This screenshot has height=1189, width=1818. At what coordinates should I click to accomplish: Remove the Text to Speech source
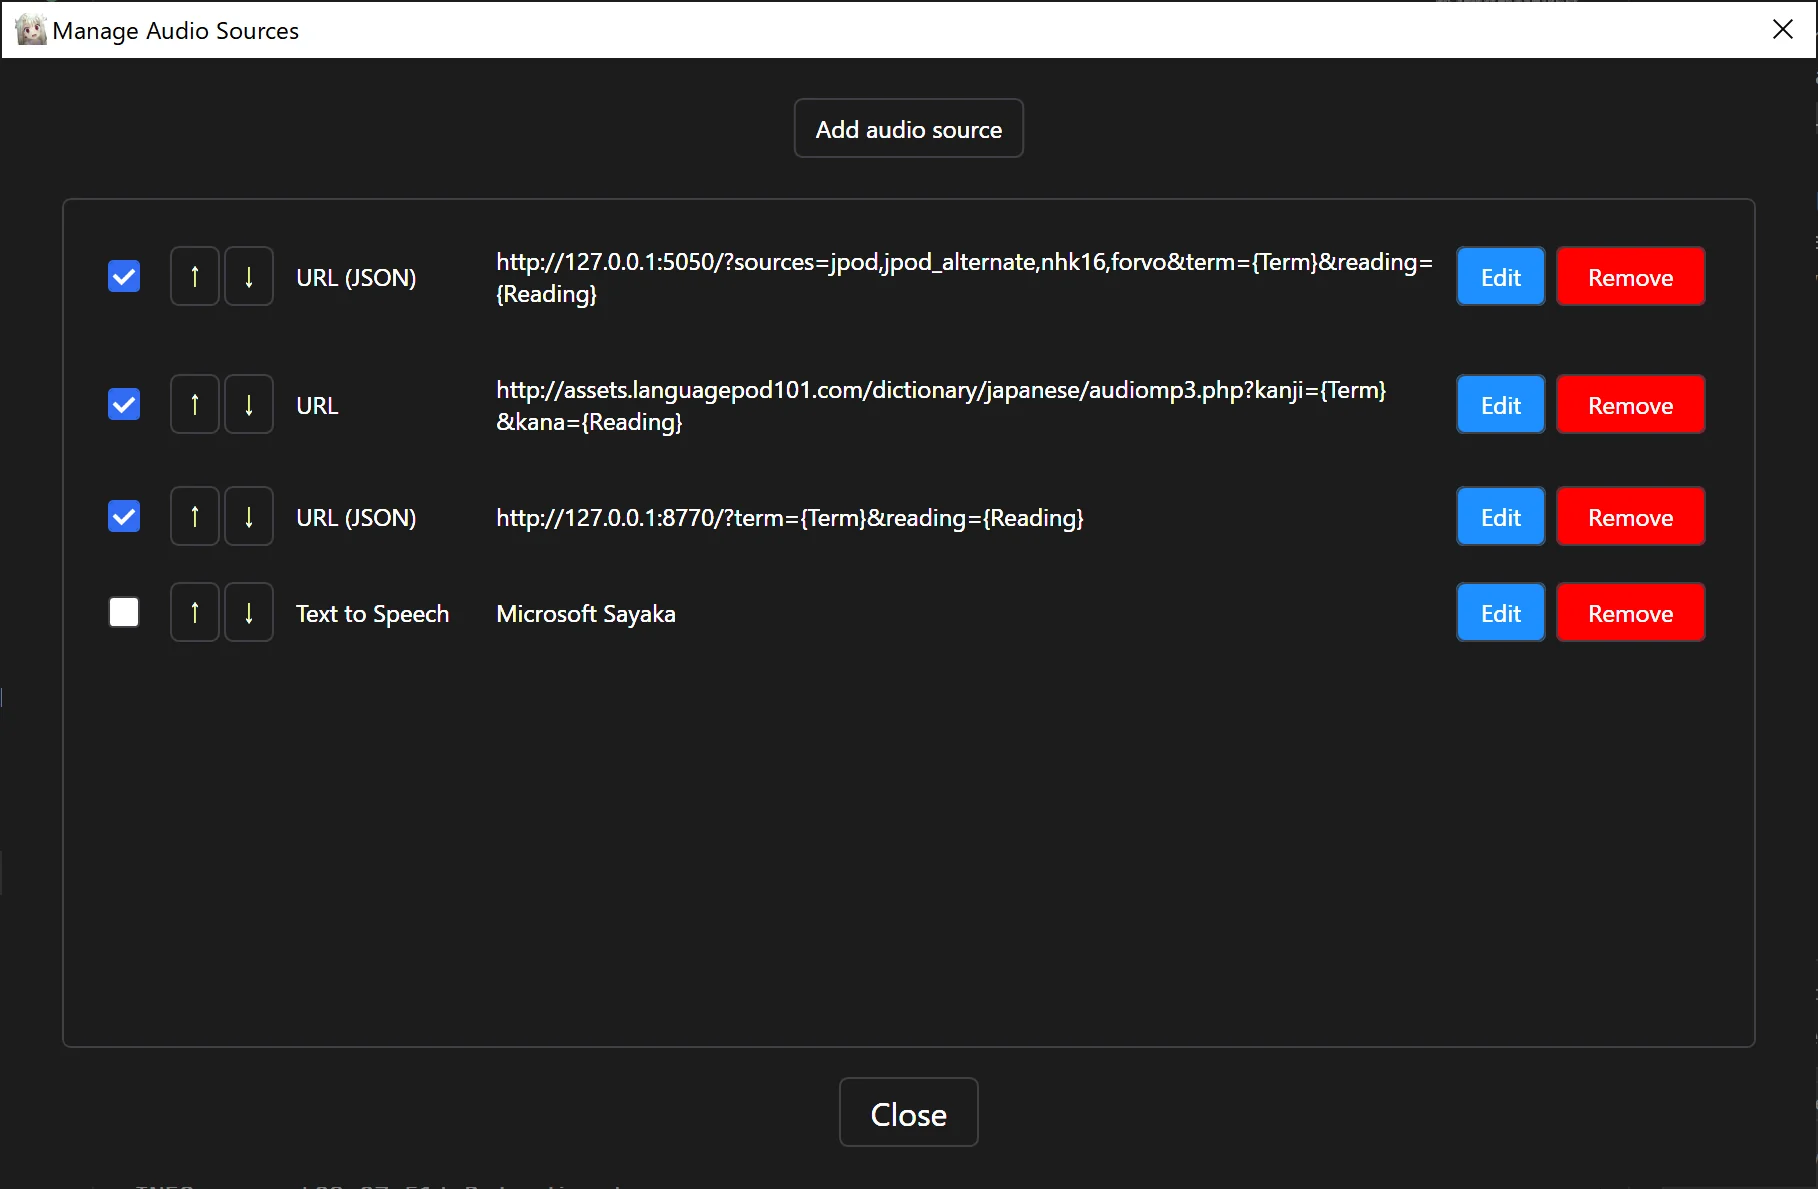coord(1629,612)
